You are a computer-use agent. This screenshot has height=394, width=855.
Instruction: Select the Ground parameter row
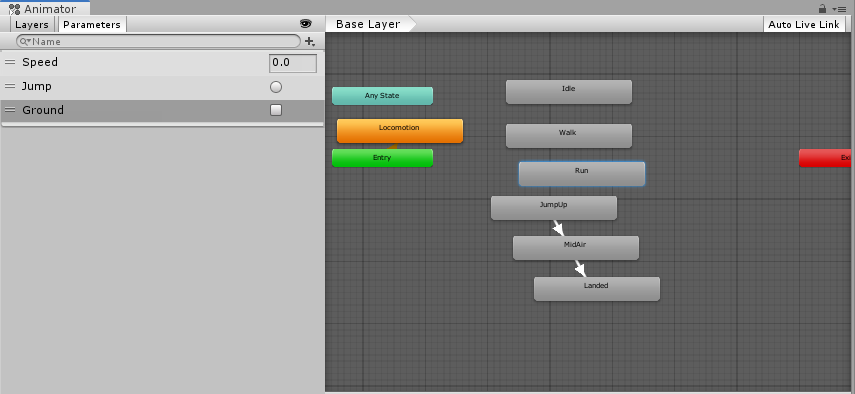pyautogui.click(x=162, y=111)
